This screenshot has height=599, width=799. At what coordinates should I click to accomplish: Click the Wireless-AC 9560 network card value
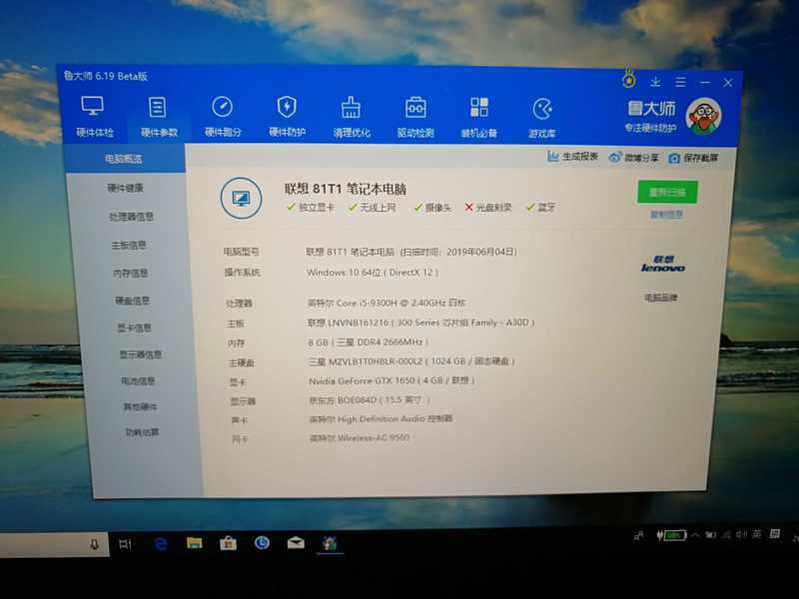pos(360,438)
